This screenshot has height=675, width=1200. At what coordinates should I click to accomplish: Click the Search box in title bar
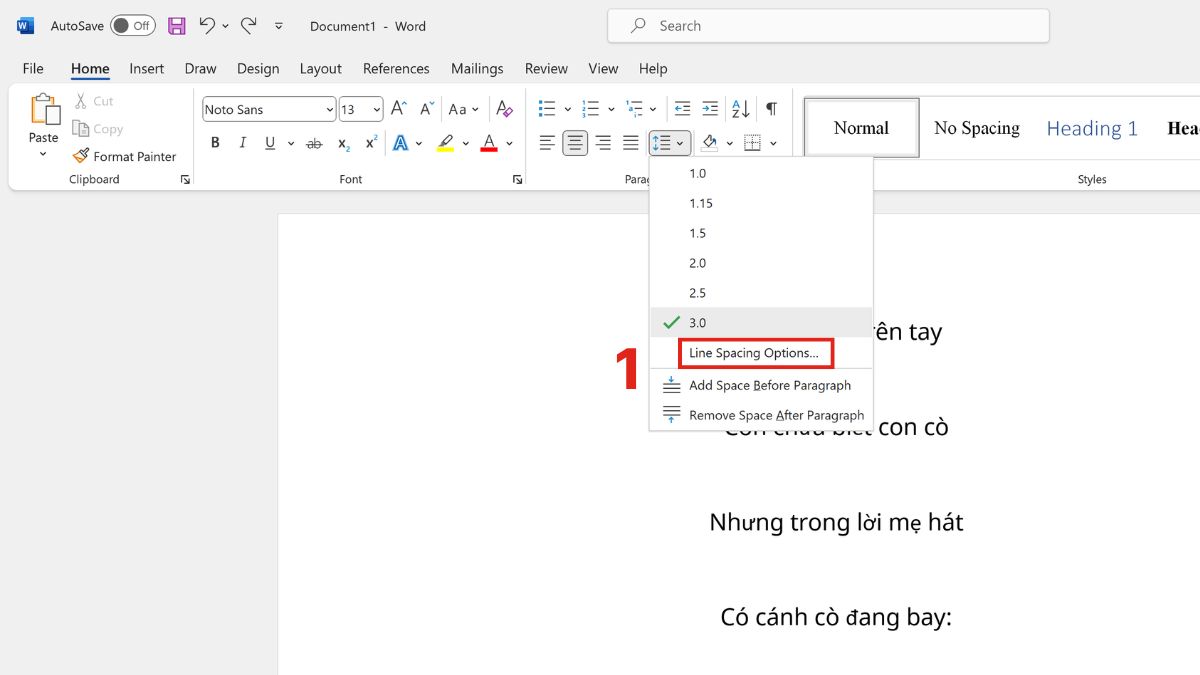pos(828,26)
